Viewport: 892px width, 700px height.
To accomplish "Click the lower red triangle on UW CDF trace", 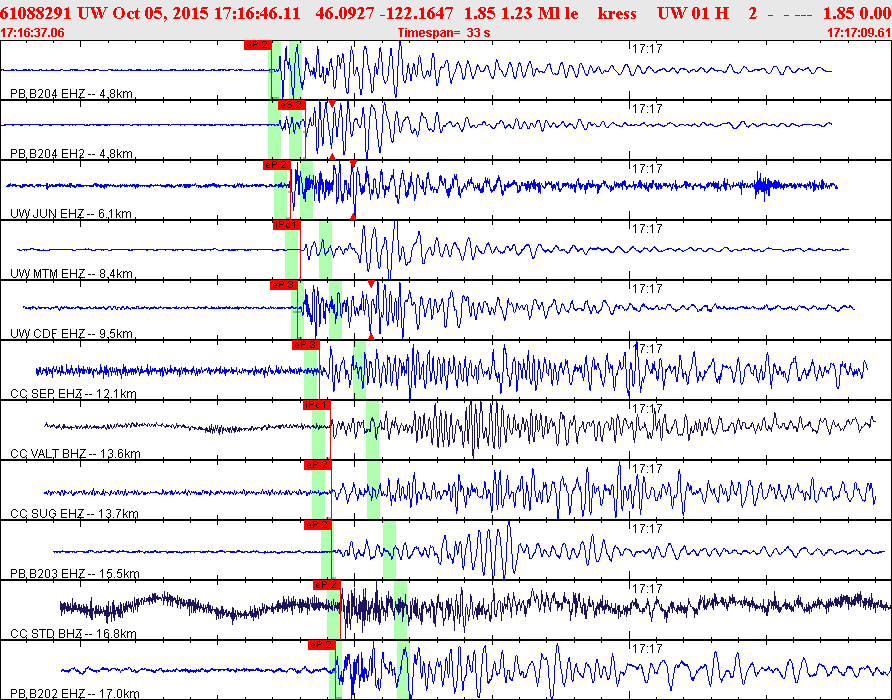I will click(371, 337).
